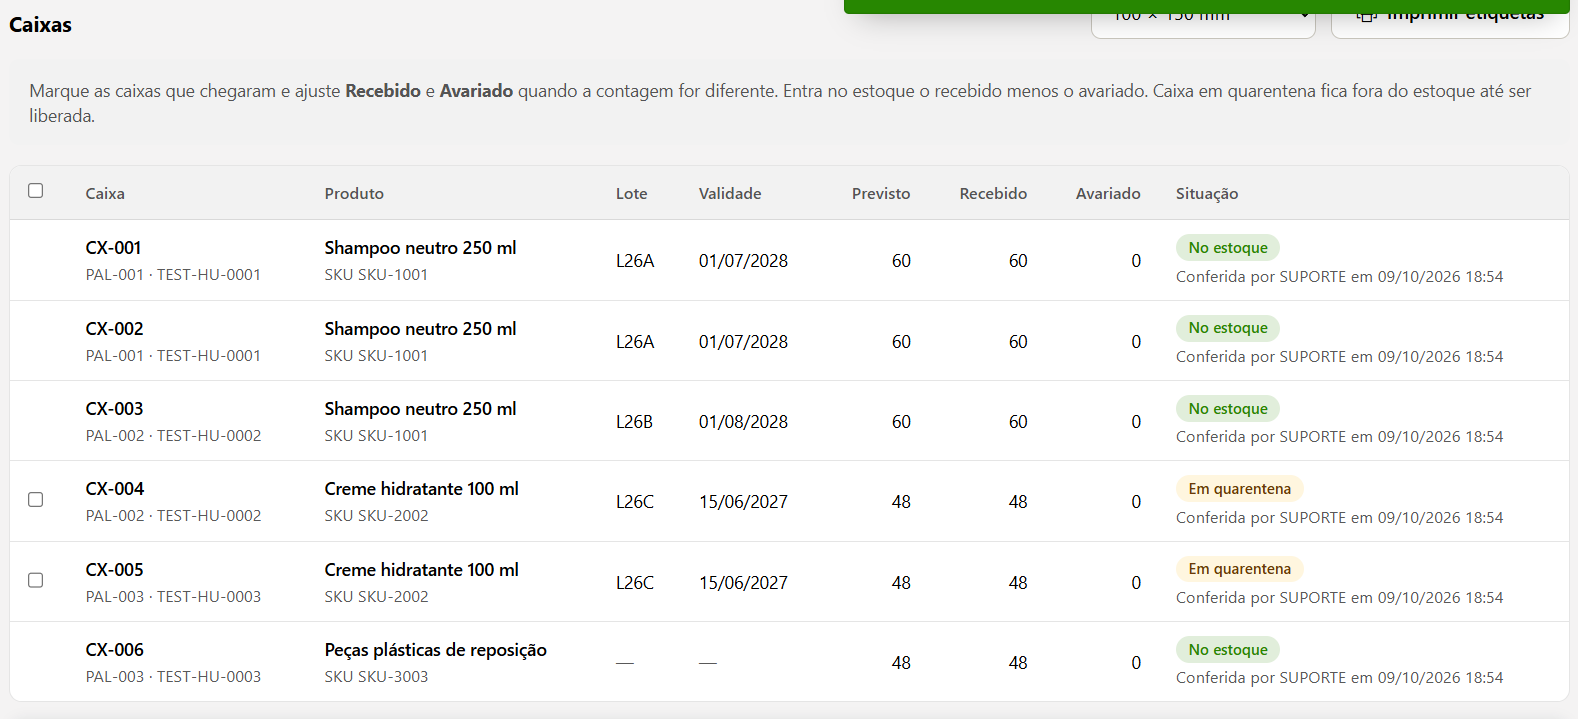Toggle the select-all boxes checkbox in header
This screenshot has width=1578, height=719.
(x=36, y=190)
